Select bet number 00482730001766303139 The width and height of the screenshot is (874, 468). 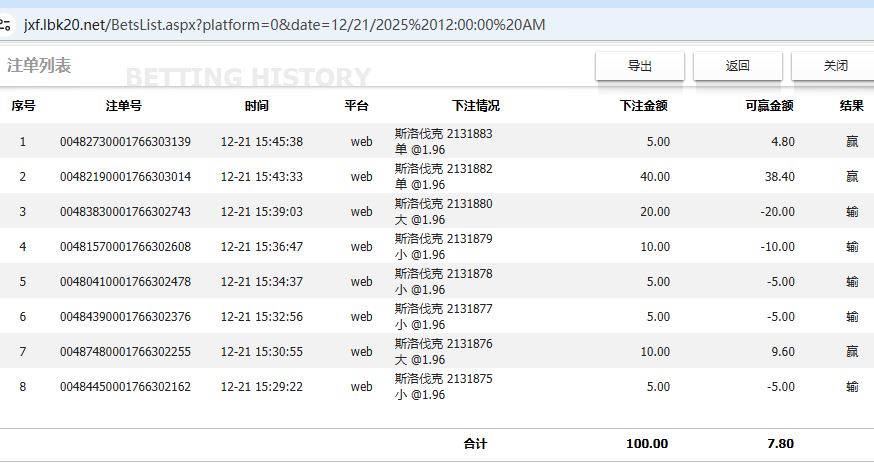(125, 142)
